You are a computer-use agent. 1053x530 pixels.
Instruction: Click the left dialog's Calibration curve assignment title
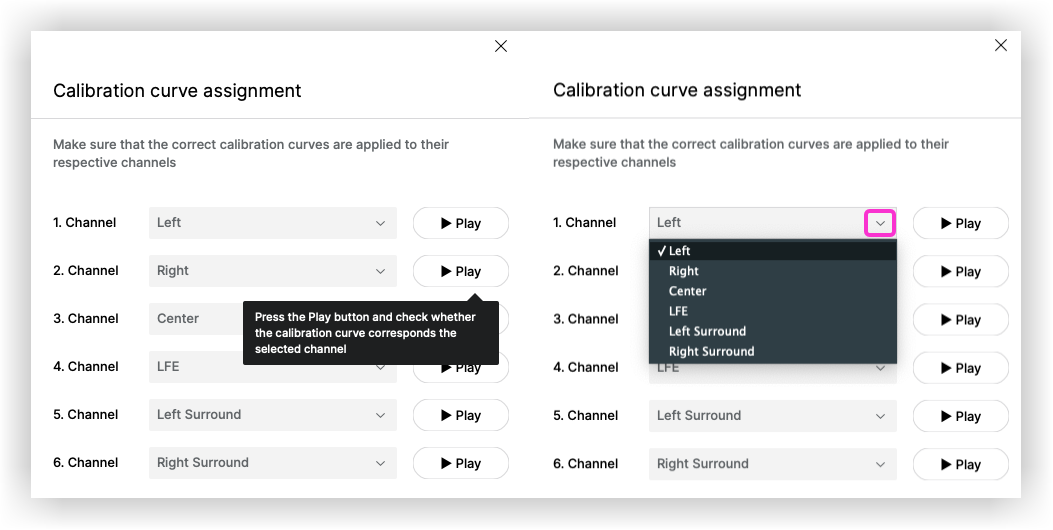[177, 91]
